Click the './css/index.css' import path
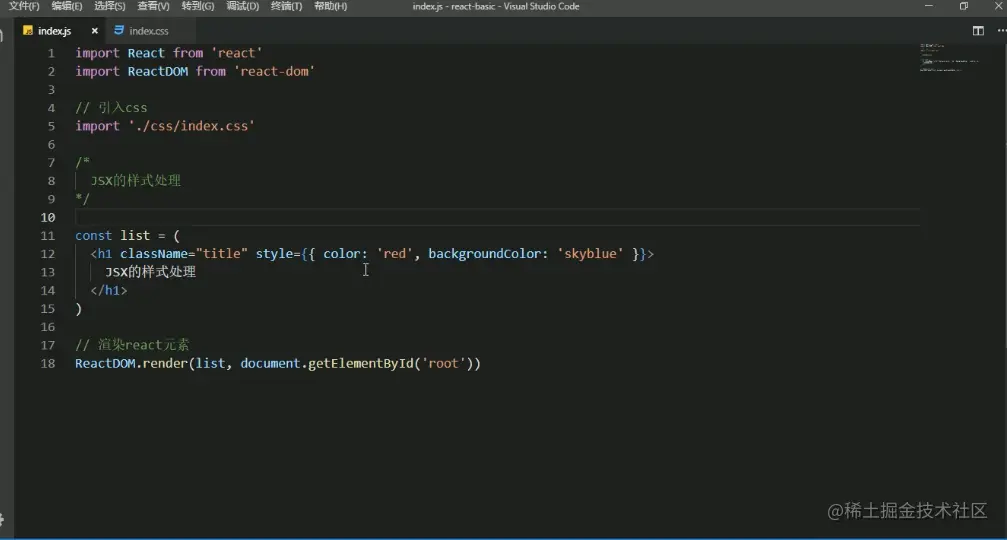The image size is (1007, 540). point(192,126)
